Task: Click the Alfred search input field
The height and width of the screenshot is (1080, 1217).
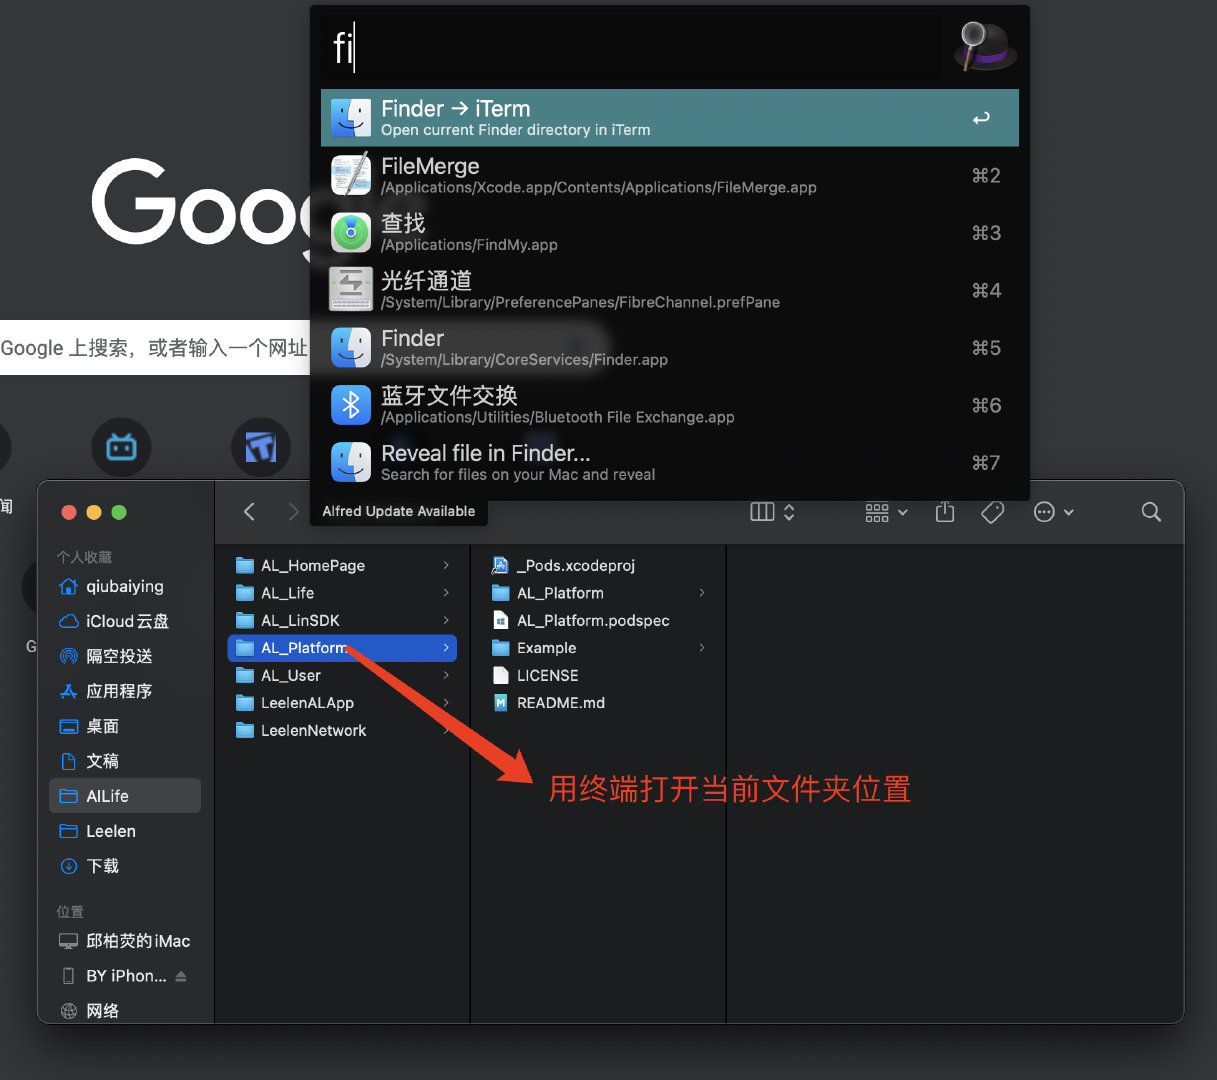Action: [632, 46]
